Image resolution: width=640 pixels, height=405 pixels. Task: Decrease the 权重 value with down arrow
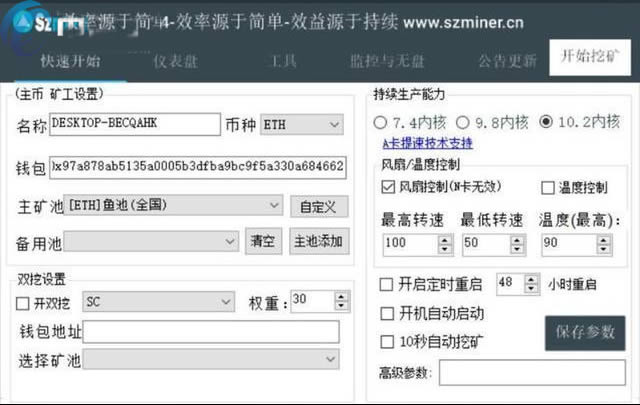pyautogui.click(x=342, y=306)
